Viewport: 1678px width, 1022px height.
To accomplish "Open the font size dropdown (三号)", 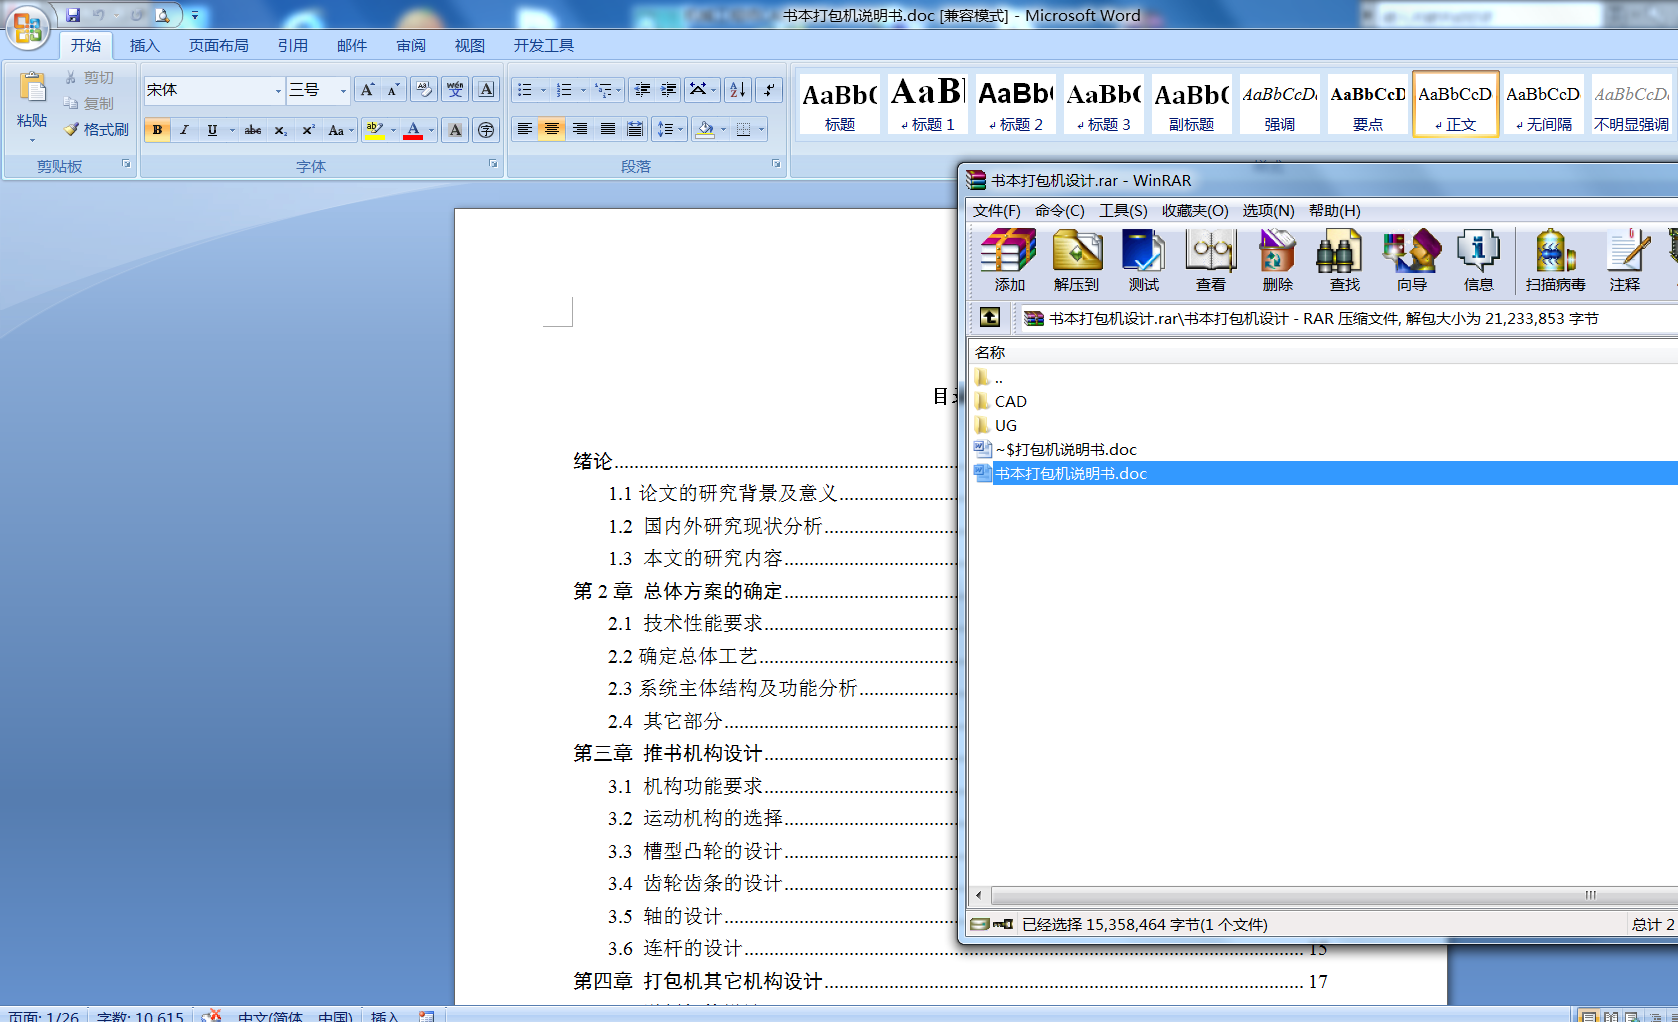I will point(343,91).
